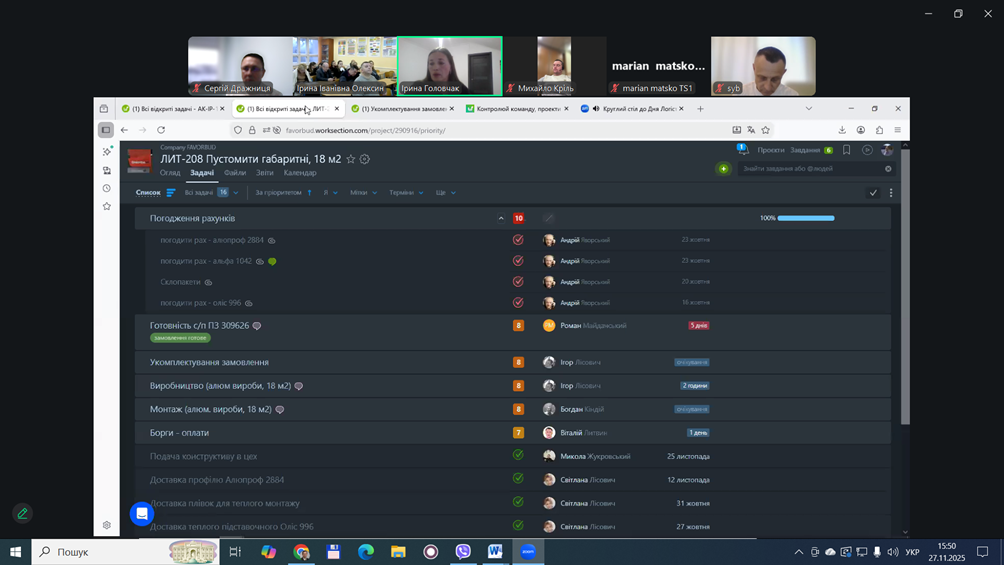Screen dimensions: 1004x565
Task: Toggle done check for 'Доставка профілю Алюпроф 2884'
Action: 518,479
